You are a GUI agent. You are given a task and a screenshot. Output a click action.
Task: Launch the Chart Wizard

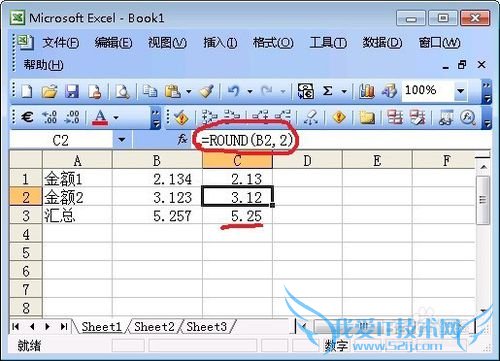coord(366,91)
